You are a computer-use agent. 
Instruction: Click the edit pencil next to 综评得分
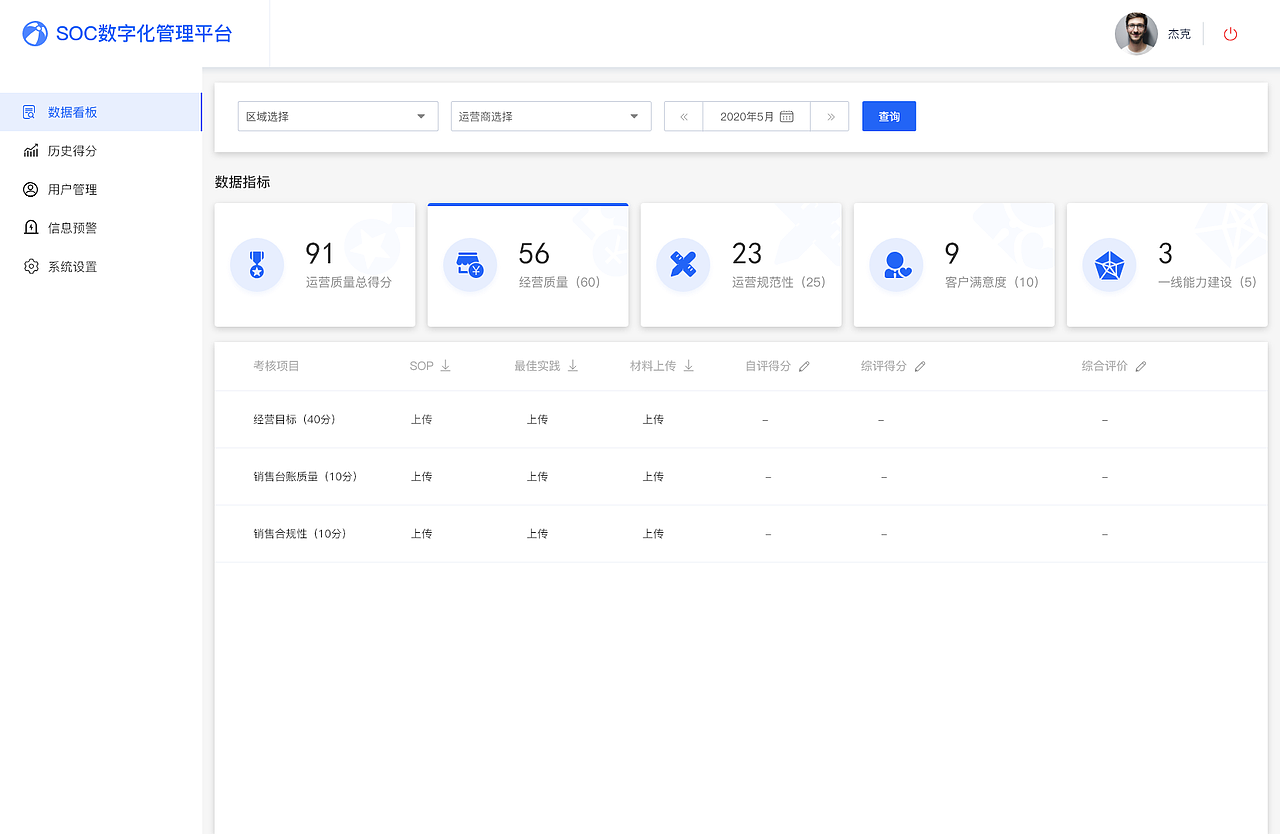pos(920,366)
